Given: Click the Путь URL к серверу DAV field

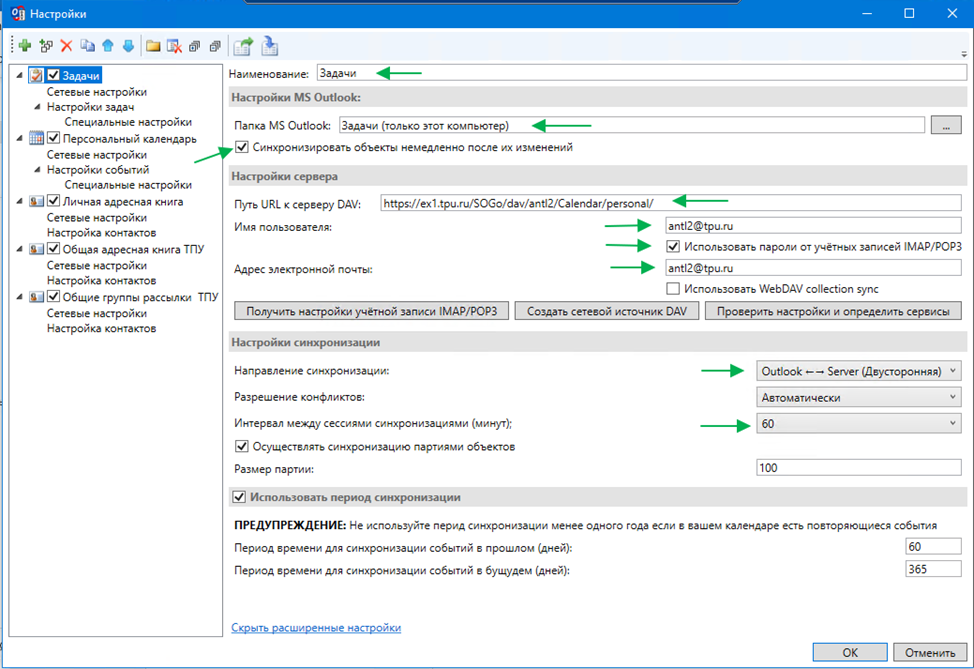Looking at the screenshot, I should (671, 203).
